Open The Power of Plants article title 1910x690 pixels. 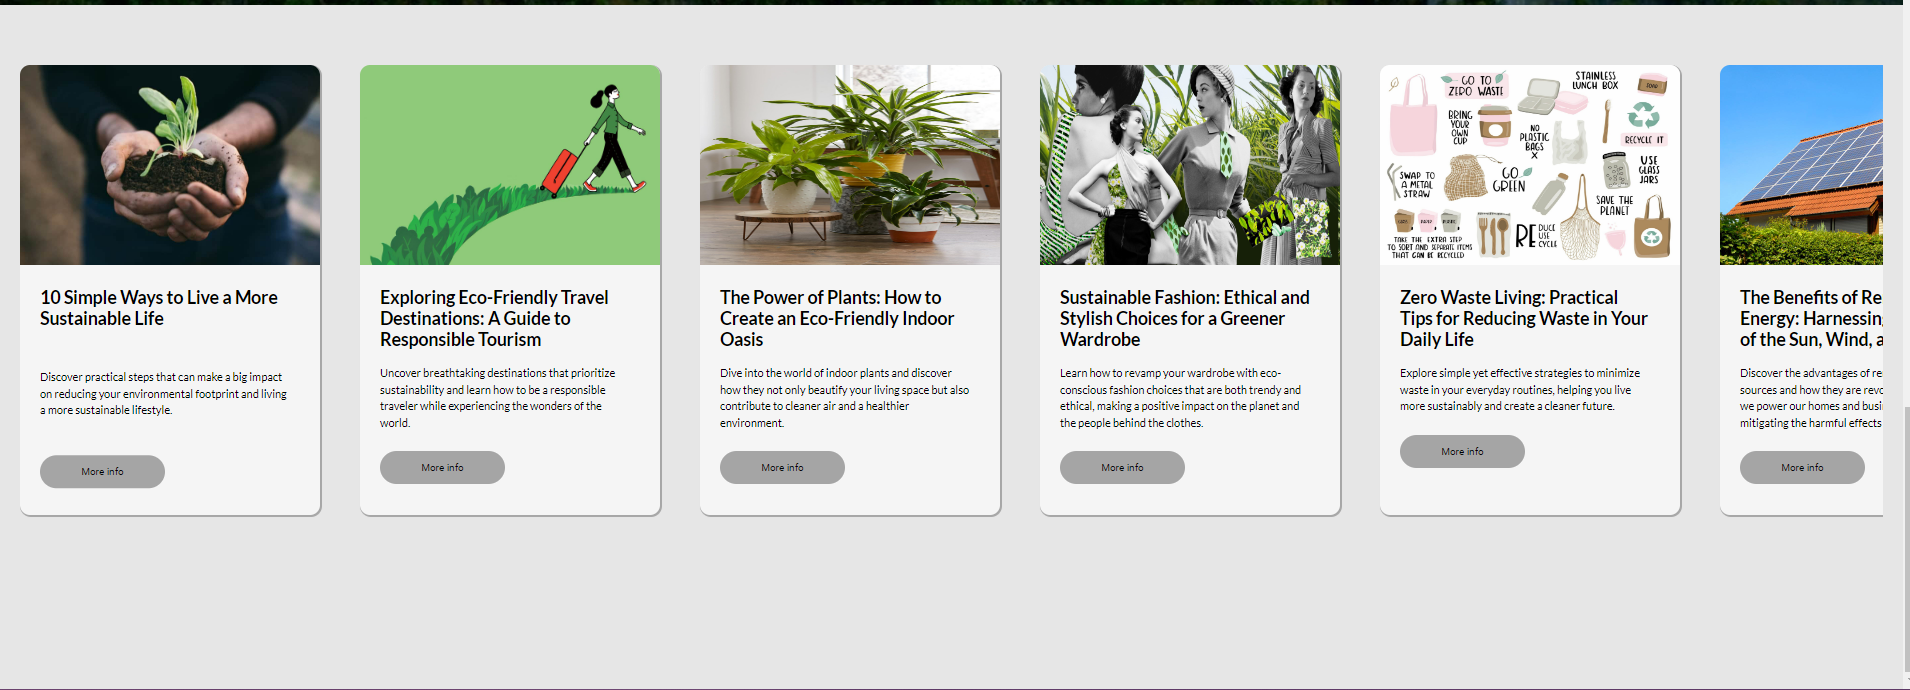(x=837, y=318)
